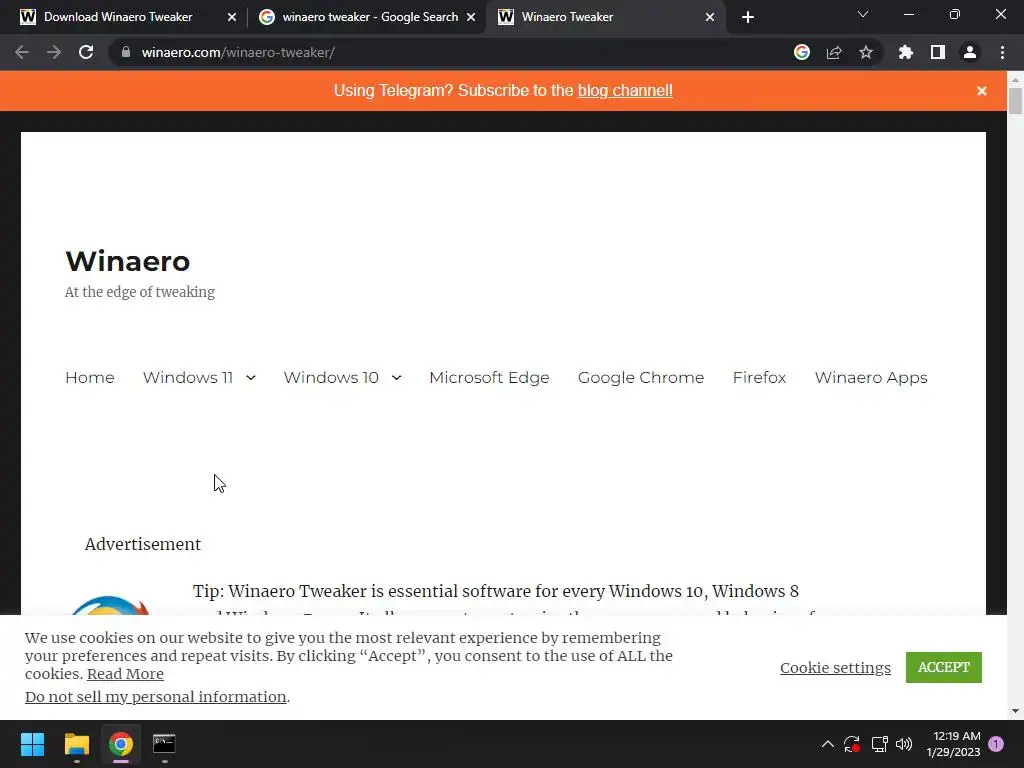The image size is (1024, 768).
Task: Open the Winaero Apps menu item
Action: tap(871, 377)
